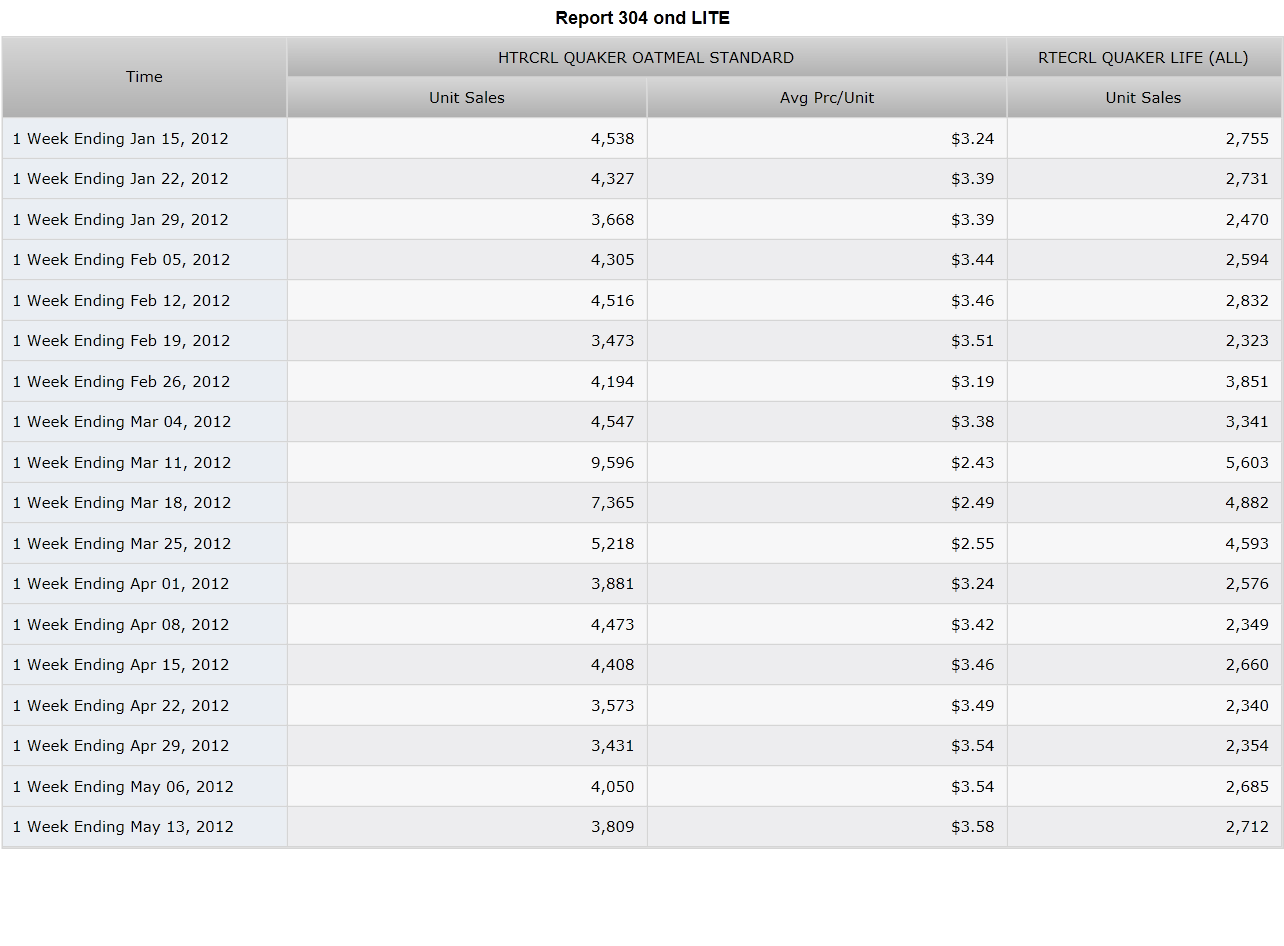Click the Avg Prc/Unit column header

[827, 98]
